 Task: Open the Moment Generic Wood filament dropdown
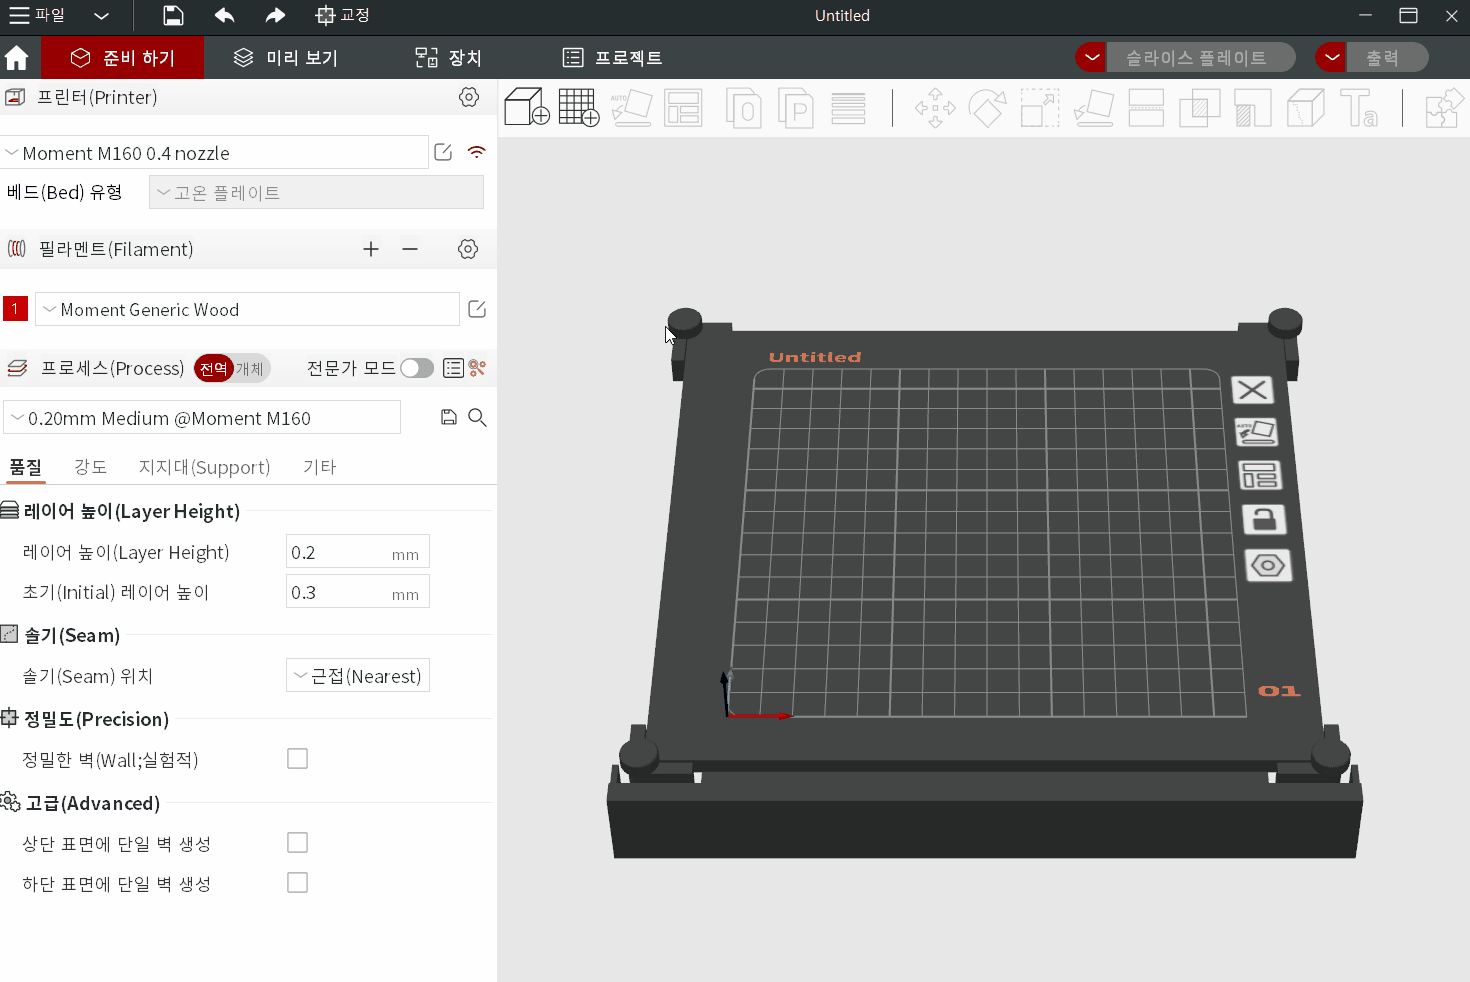(x=247, y=309)
